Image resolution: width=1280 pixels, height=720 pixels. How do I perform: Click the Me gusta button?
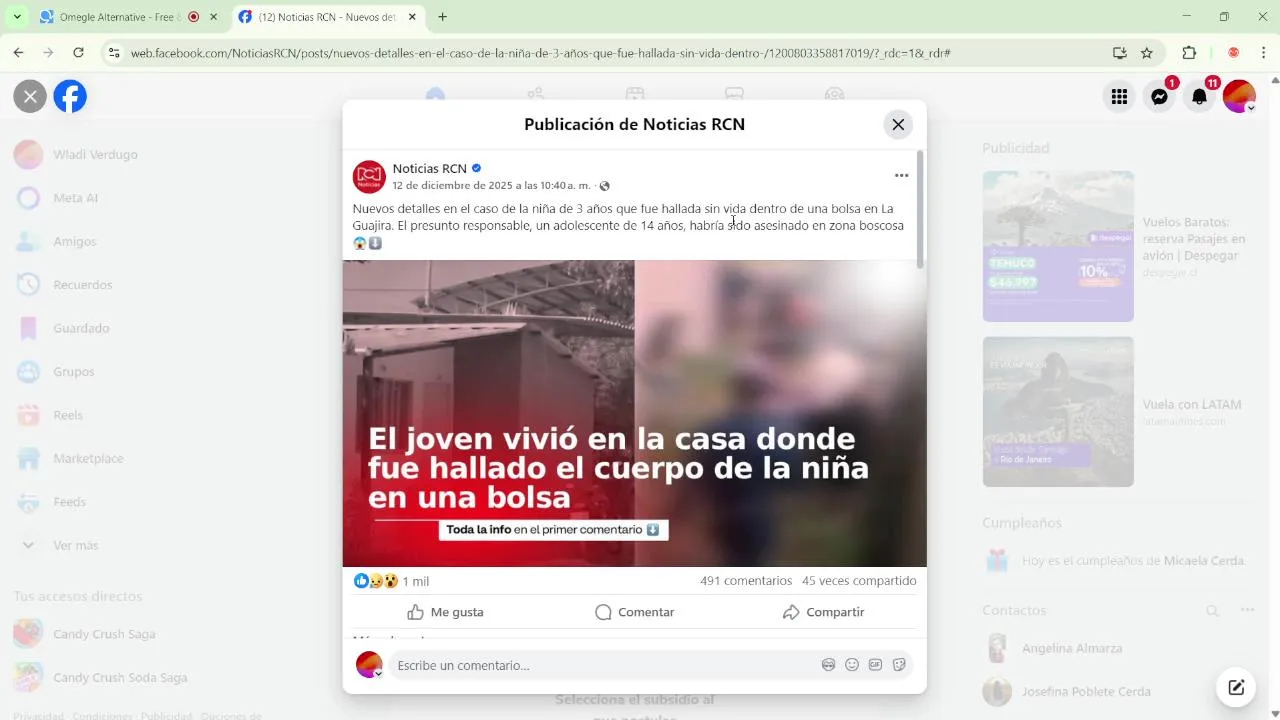coord(445,612)
